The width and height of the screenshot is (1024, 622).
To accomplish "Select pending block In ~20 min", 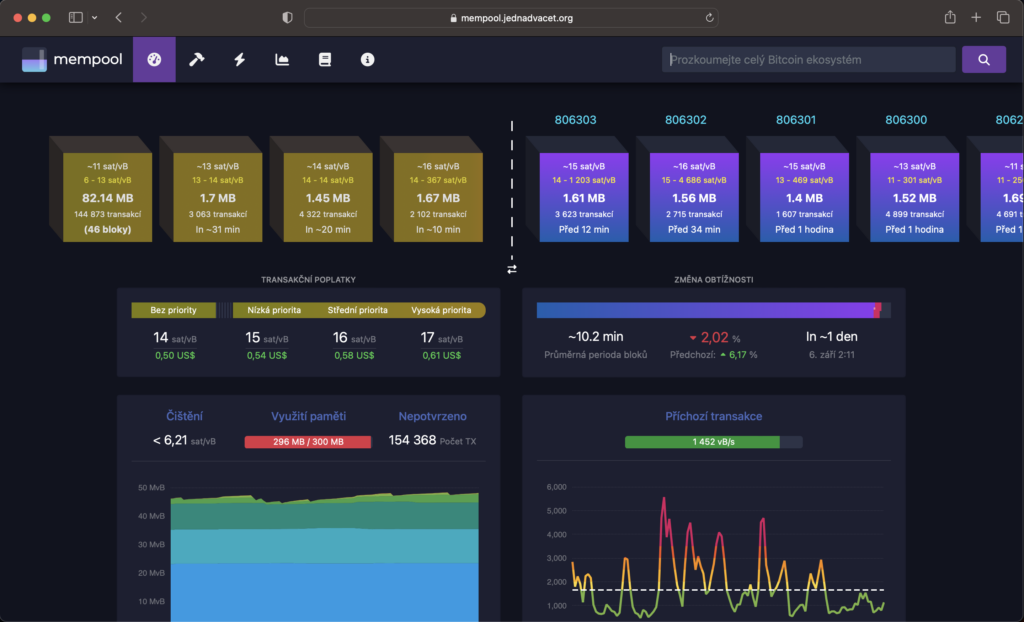I will 328,197.
